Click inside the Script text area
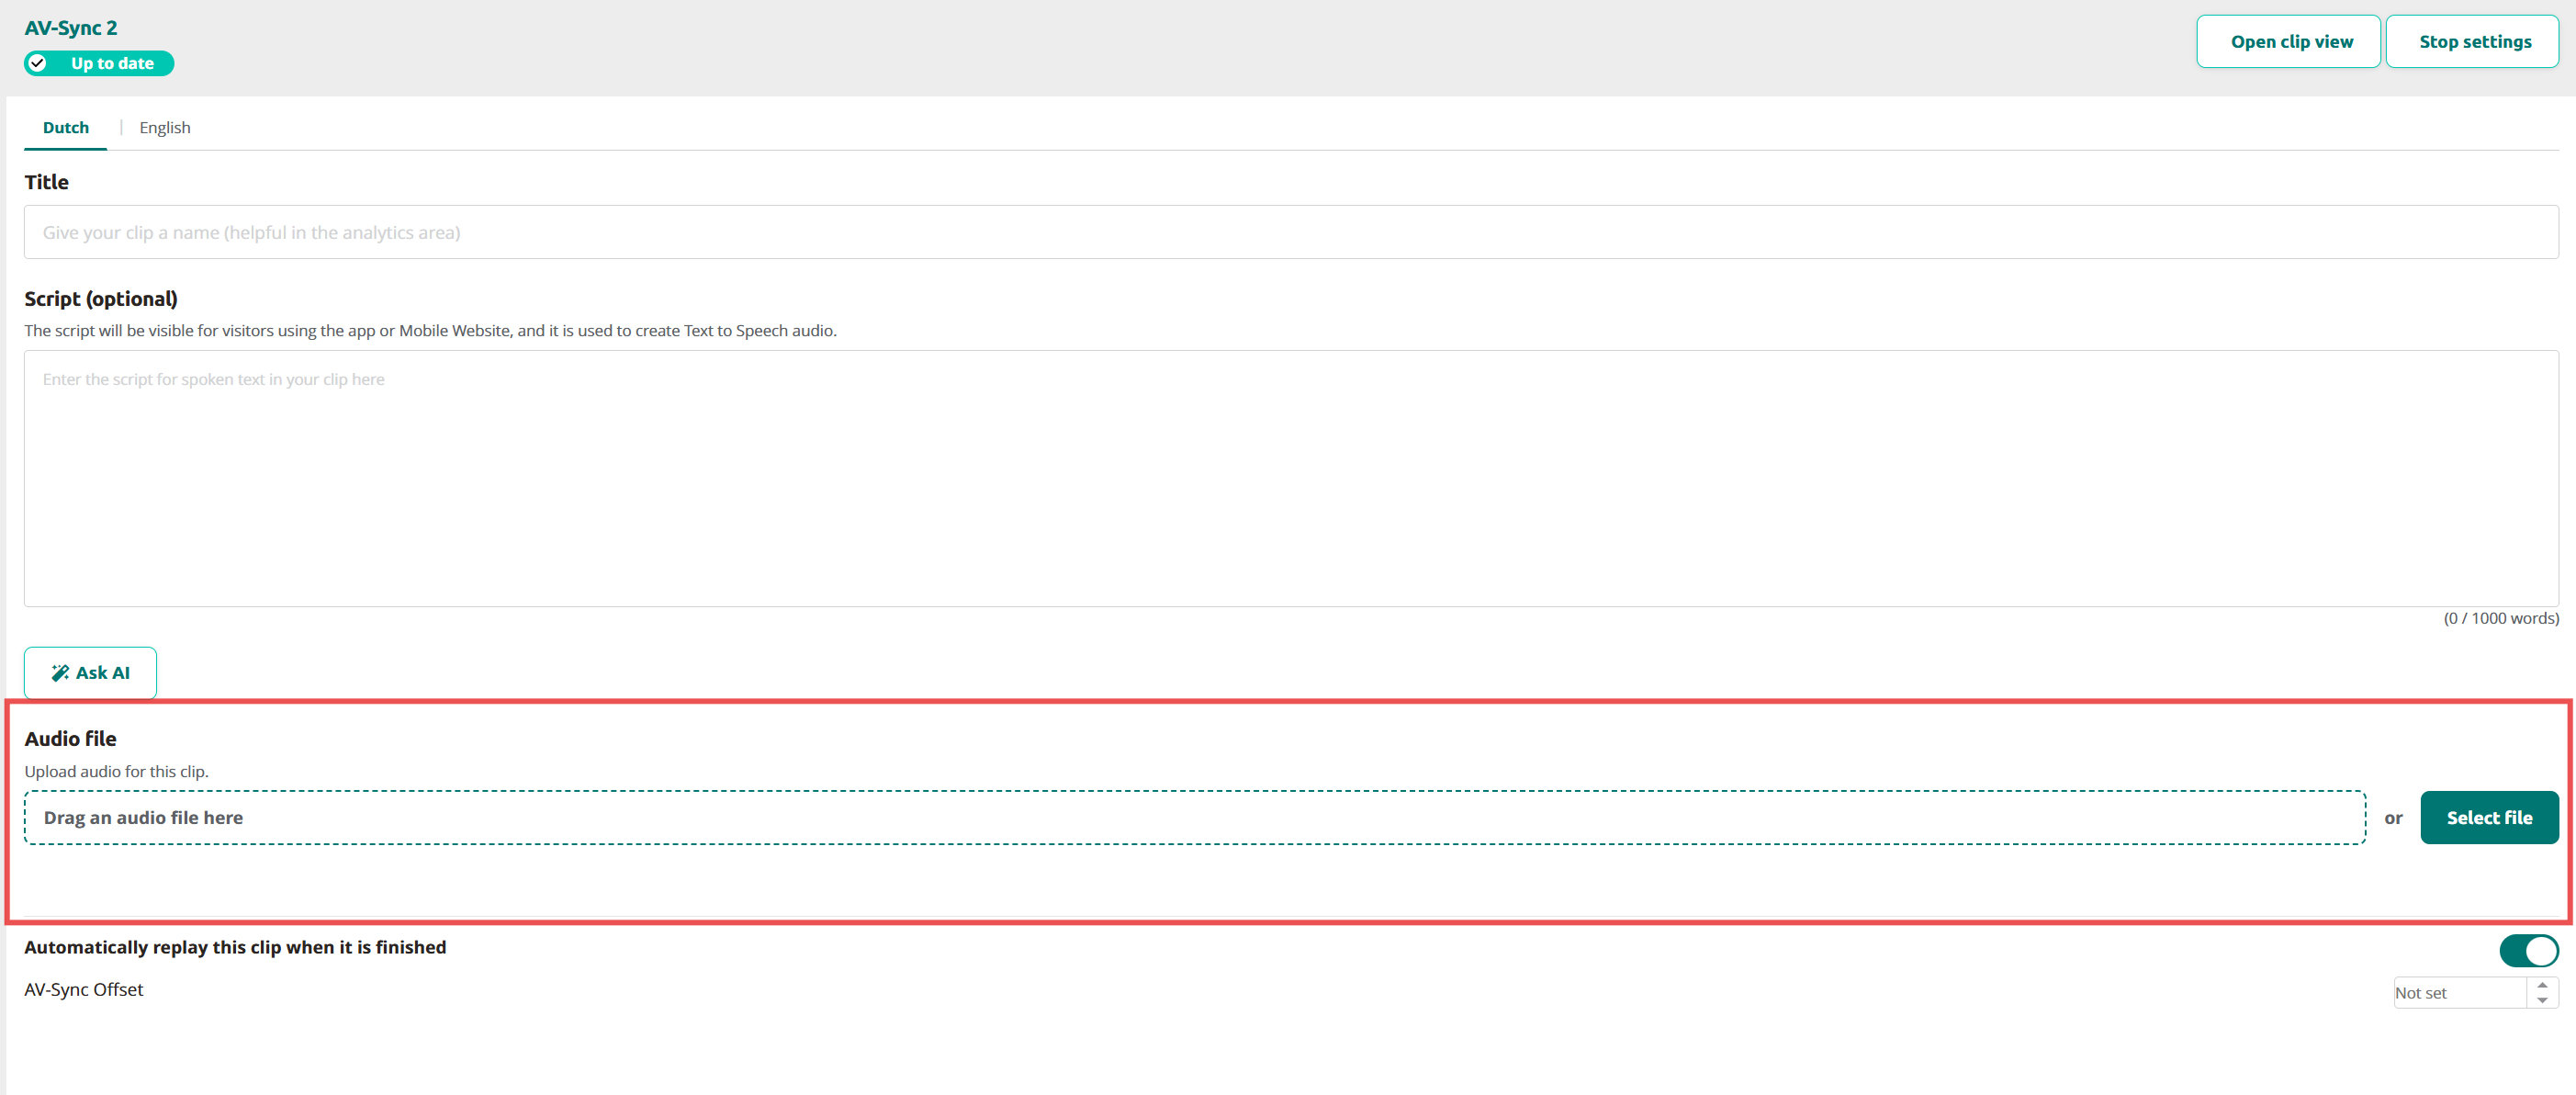Viewport: 2576px width, 1095px height. pos(1290,478)
